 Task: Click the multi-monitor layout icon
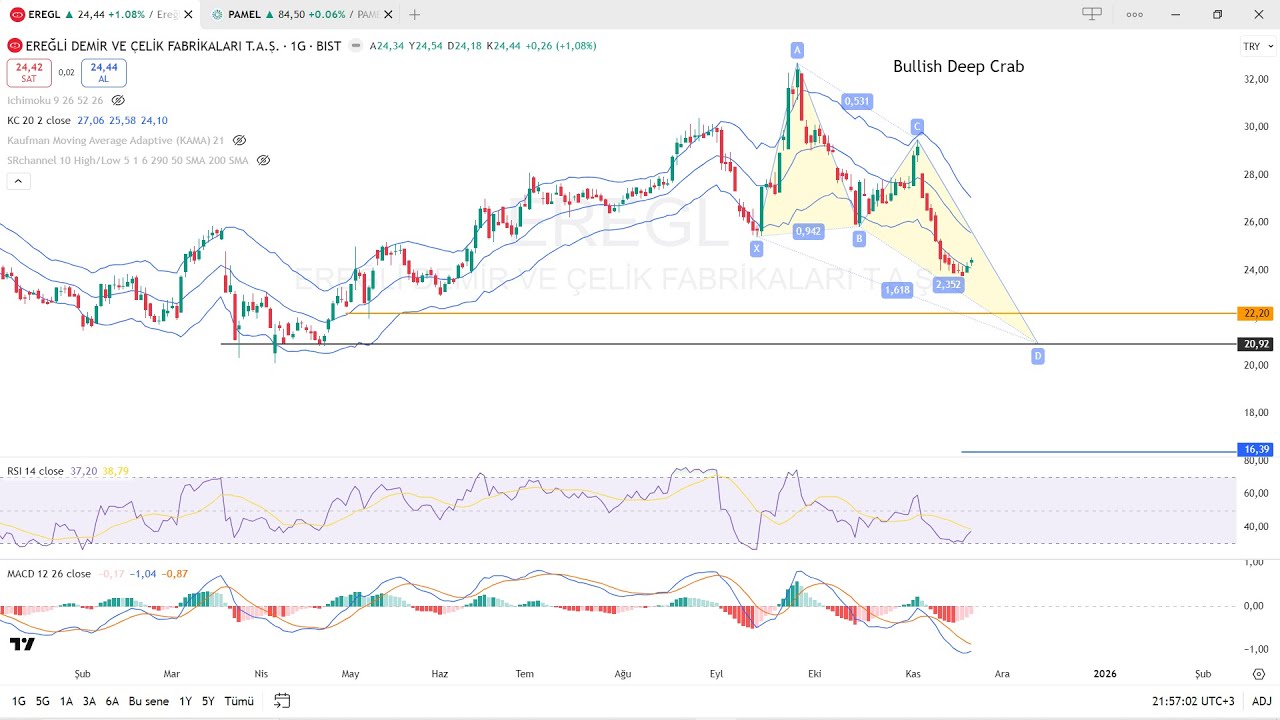click(x=1092, y=14)
